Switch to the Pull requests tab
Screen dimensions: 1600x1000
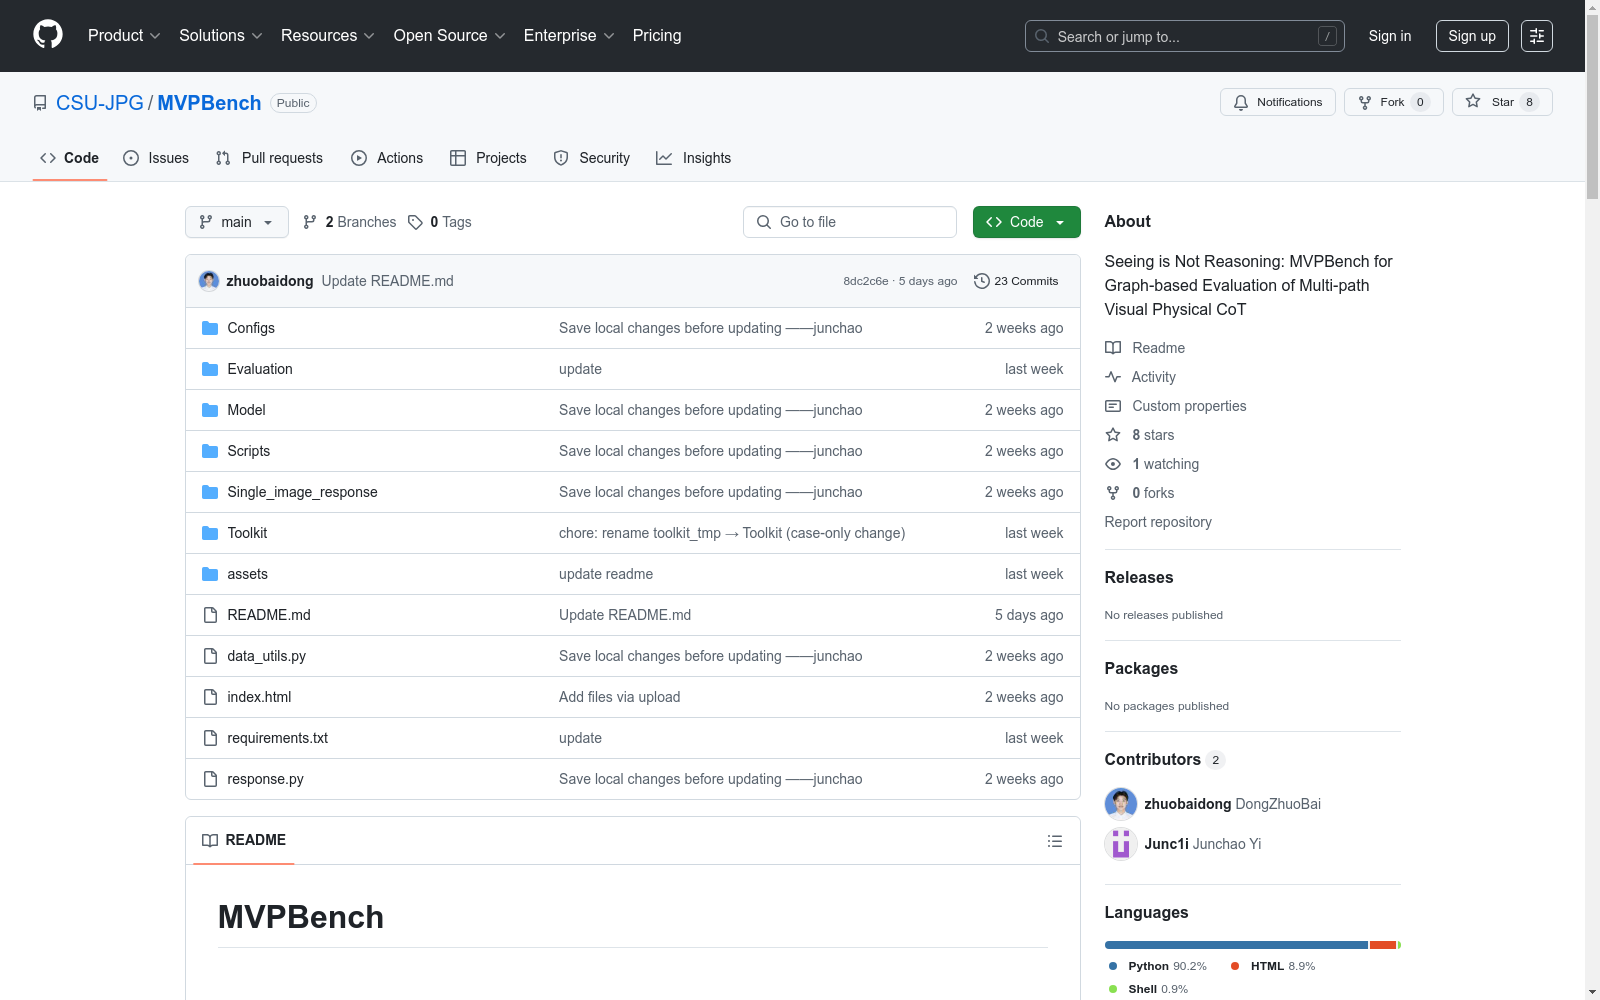point(269,158)
